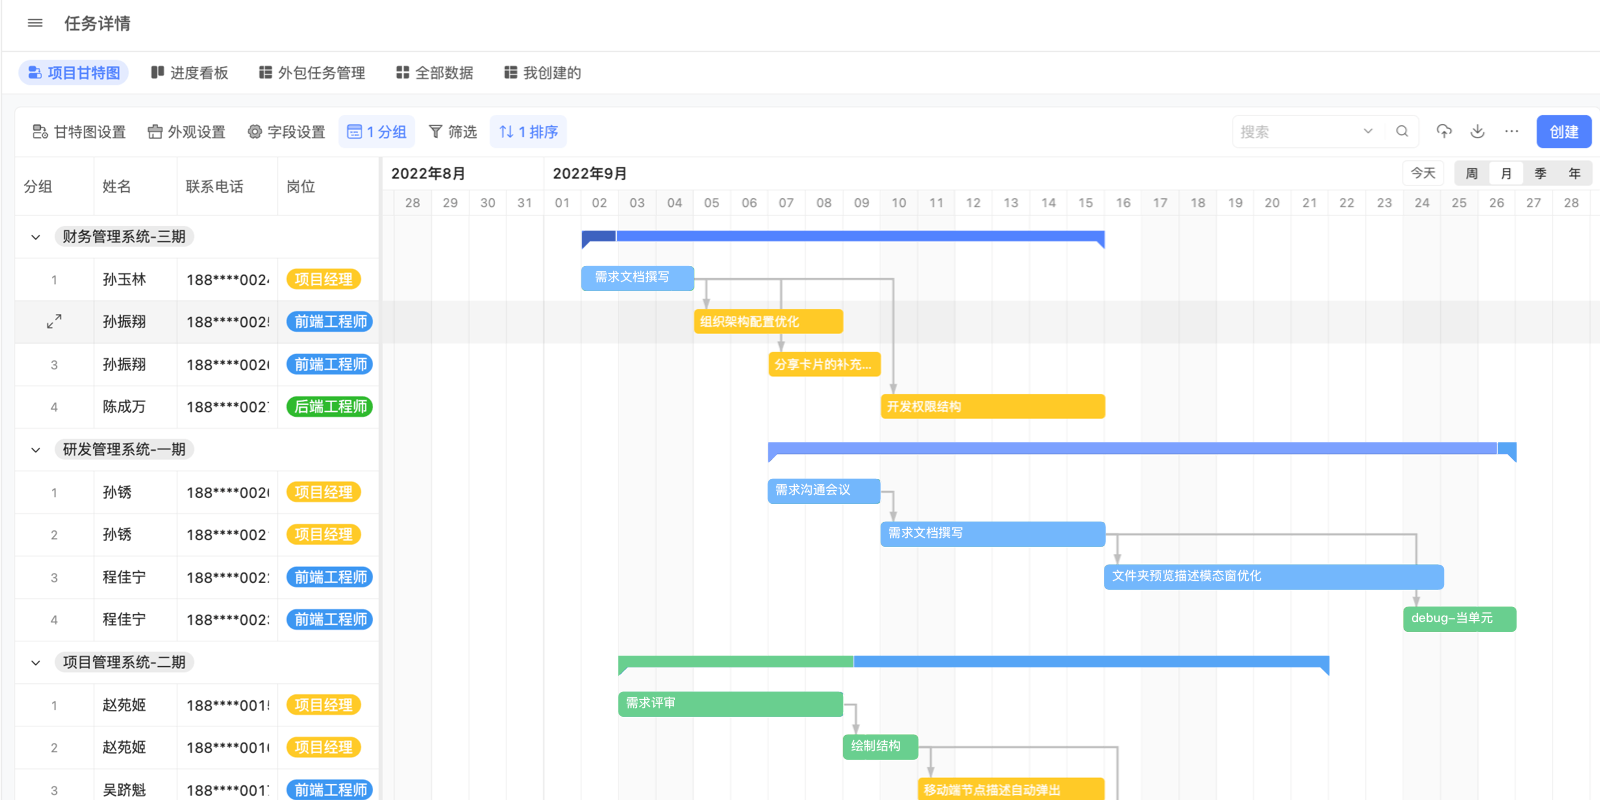Open the more options ellipsis menu
This screenshot has height=800, width=1600.
click(x=1512, y=131)
